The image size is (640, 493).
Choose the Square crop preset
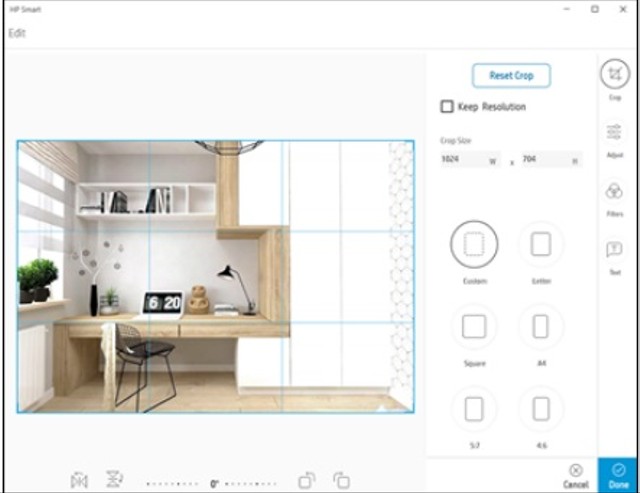(474, 326)
